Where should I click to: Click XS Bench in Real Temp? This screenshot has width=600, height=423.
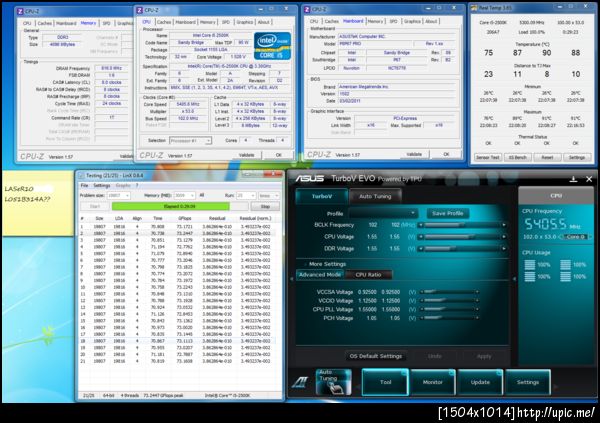[518, 157]
